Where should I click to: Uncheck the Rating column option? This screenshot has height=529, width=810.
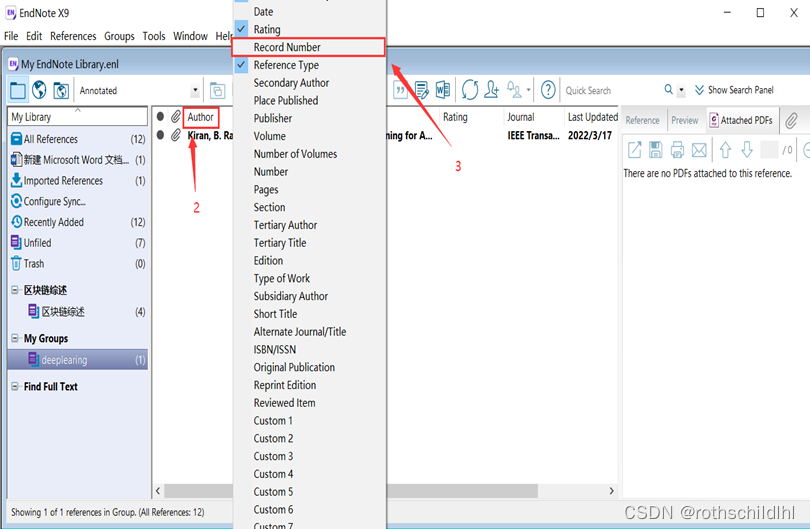coord(309,29)
